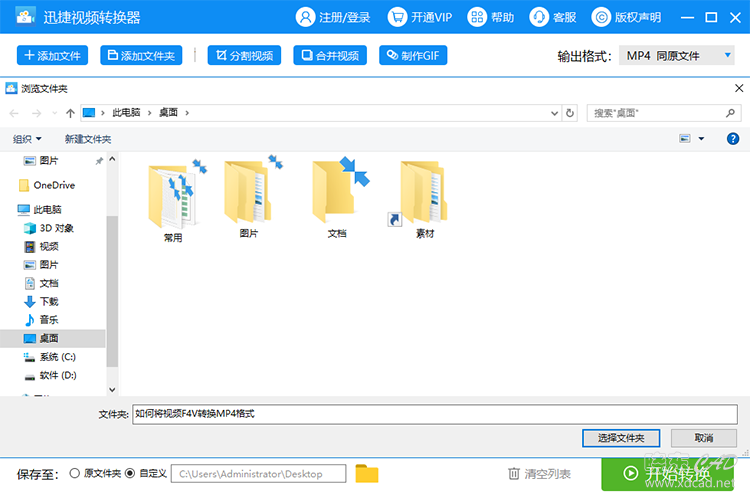The width and height of the screenshot is (750, 498).
Task: Click 新建文件夹
Action: click(88, 139)
